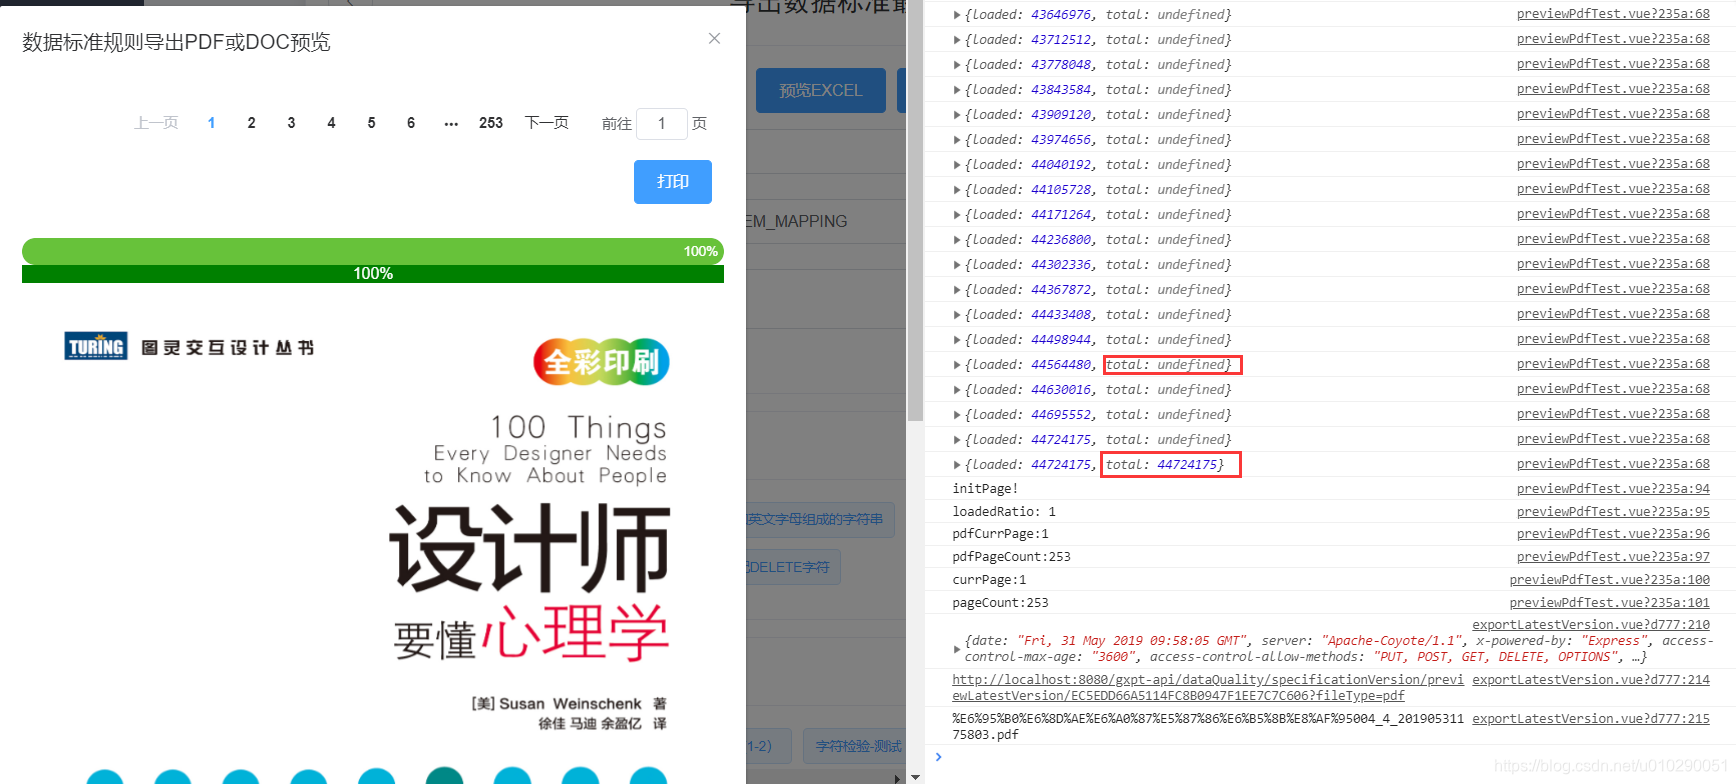This screenshot has height=784, width=1736.
Task: Expand console object loaded 44040192
Action: 957,165
